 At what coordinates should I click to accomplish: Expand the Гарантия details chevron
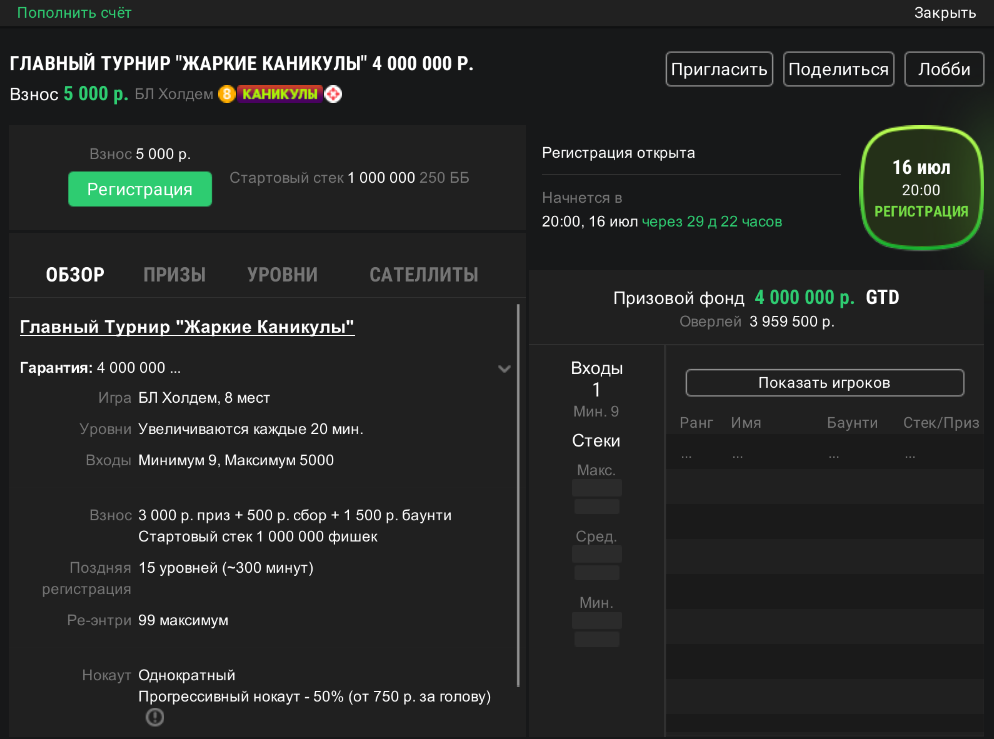505,369
